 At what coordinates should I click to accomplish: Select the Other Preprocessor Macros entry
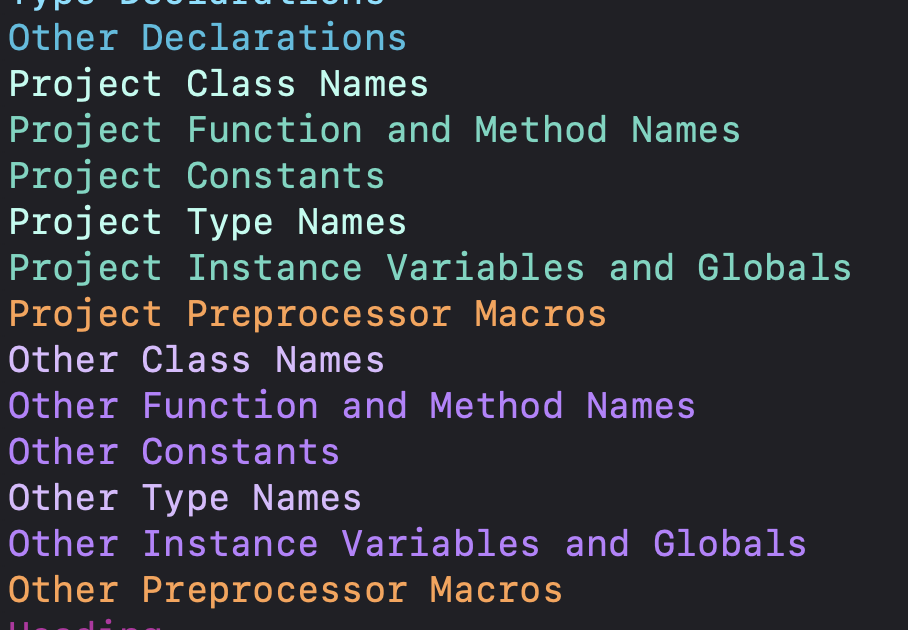pyautogui.click(x=286, y=590)
